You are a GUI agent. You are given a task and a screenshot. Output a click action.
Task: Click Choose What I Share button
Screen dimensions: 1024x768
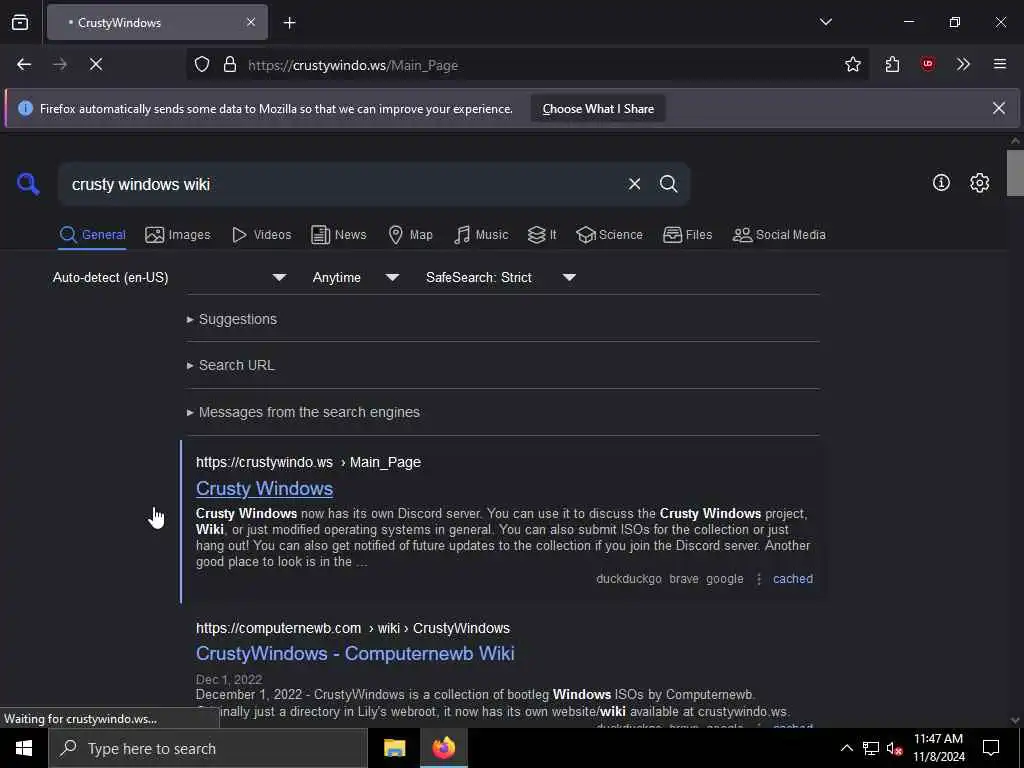tap(598, 108)
